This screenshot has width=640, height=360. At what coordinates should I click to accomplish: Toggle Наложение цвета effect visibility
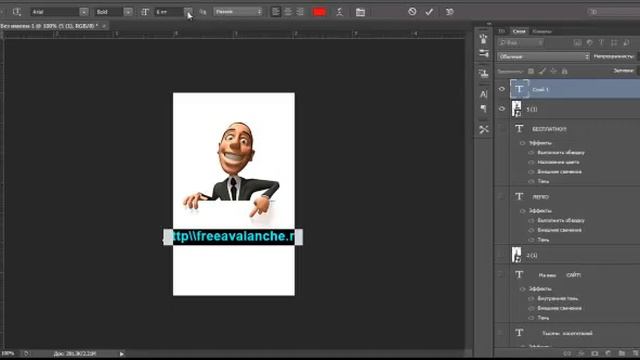[531, 162]
